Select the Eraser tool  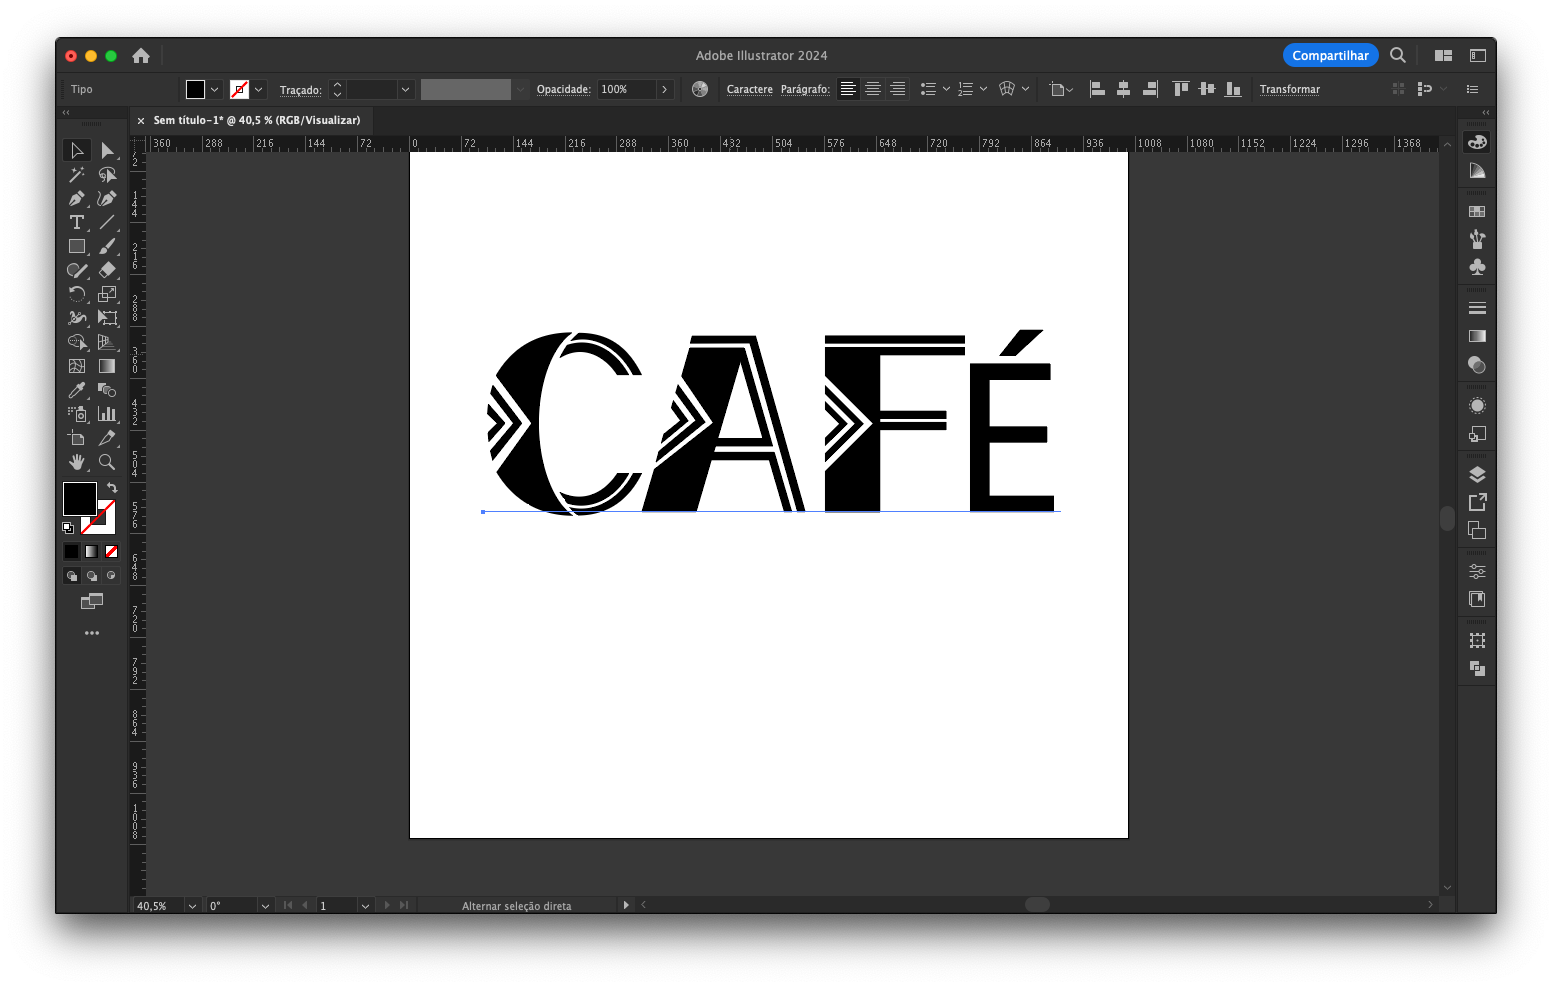(x=107, y=270)
